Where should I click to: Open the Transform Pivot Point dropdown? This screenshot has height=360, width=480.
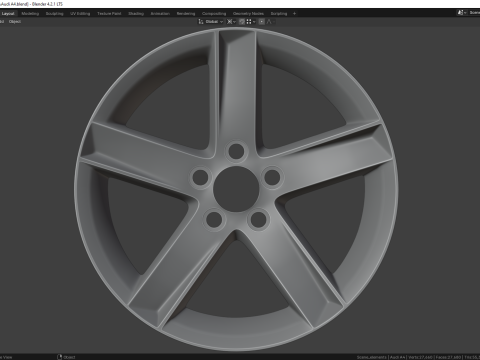[x=231, y=22]
